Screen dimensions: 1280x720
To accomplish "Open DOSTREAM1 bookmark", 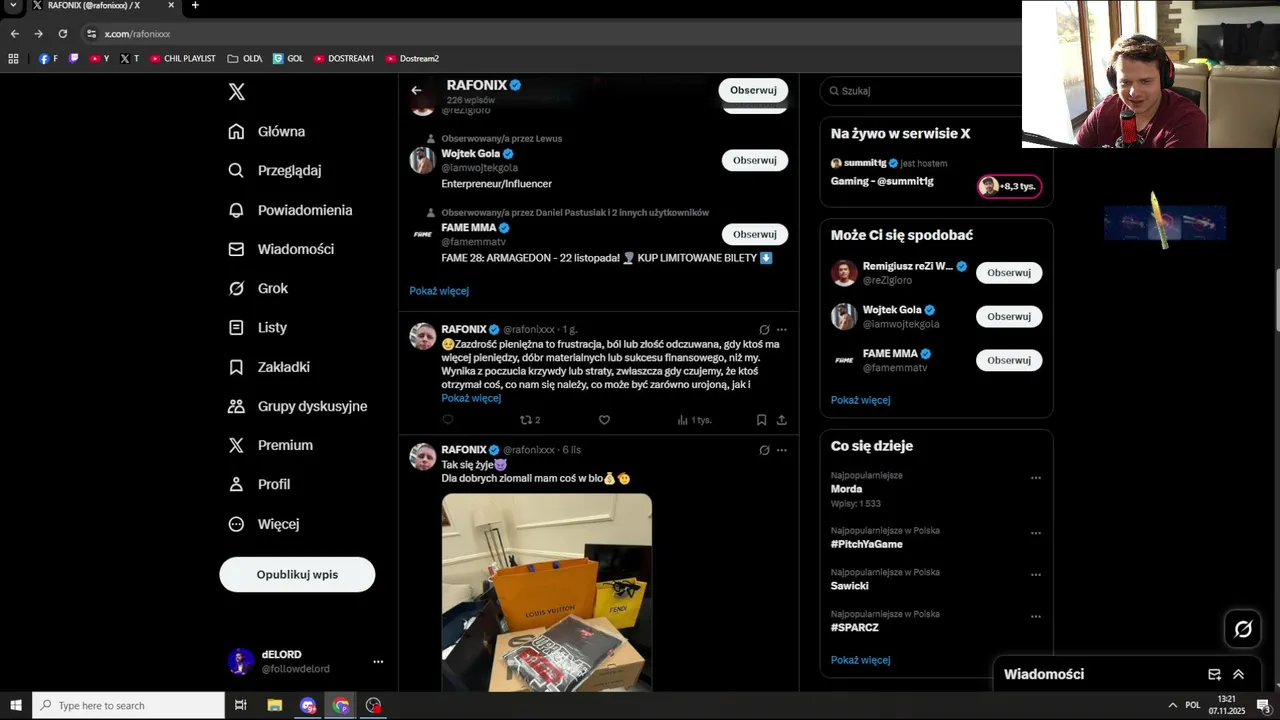I will pos(344,59).
